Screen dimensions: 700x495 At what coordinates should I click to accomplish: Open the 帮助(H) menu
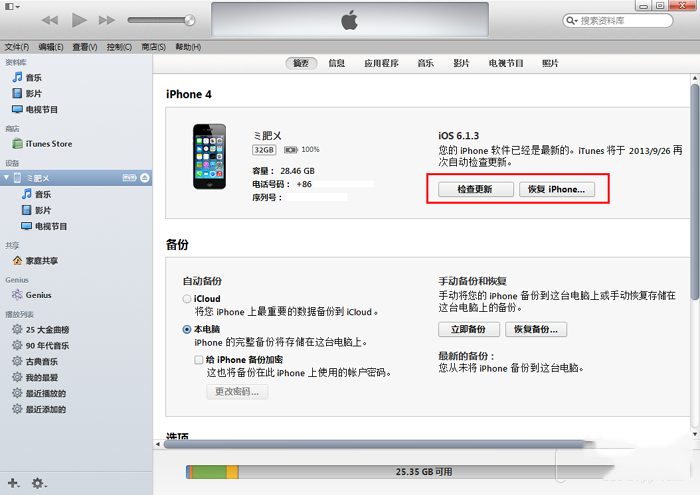click(x=188, y=47)
